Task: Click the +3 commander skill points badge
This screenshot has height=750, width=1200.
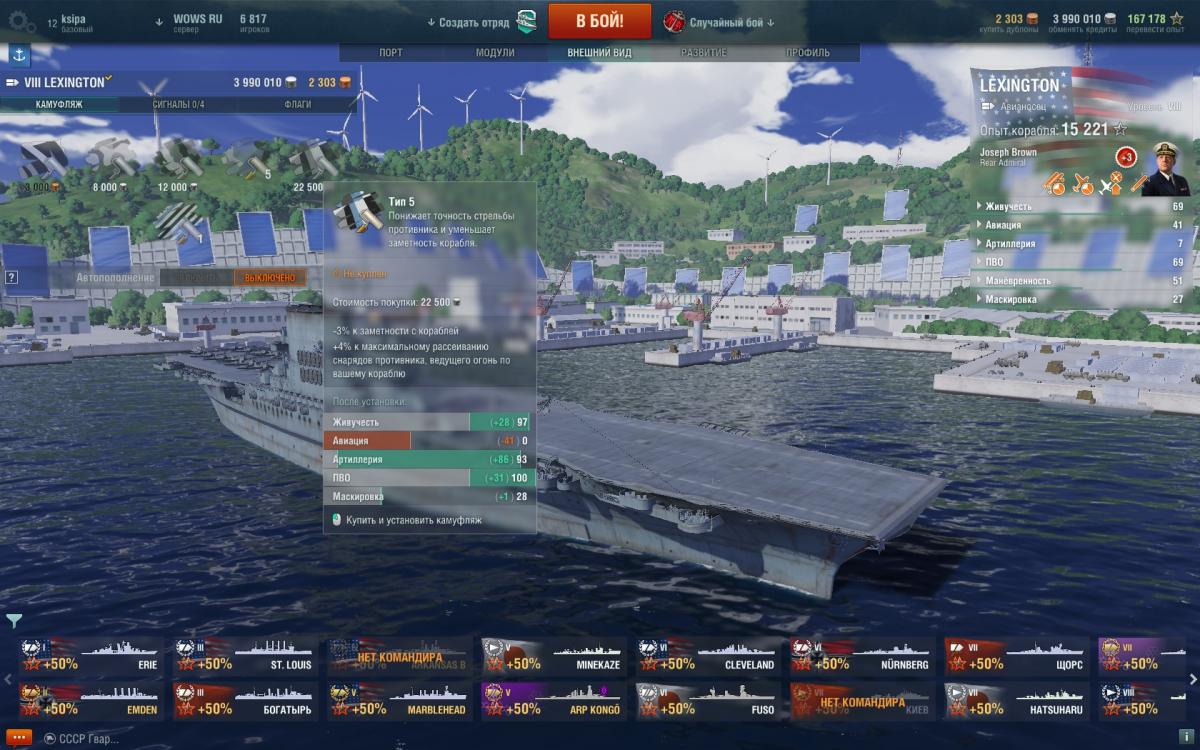Action: click(x=1125, y=157)
